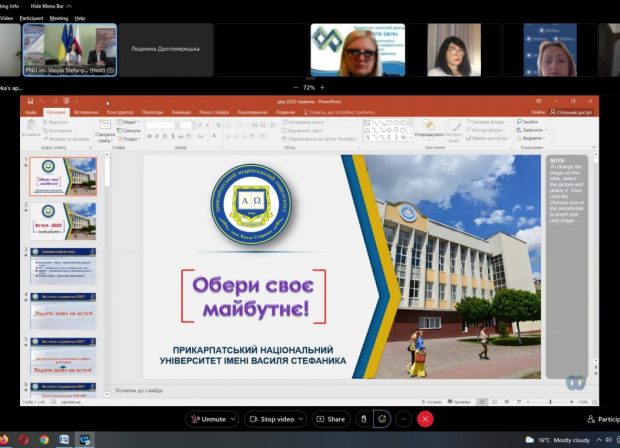
Task: Click the Share button
Action: [331, 419]
